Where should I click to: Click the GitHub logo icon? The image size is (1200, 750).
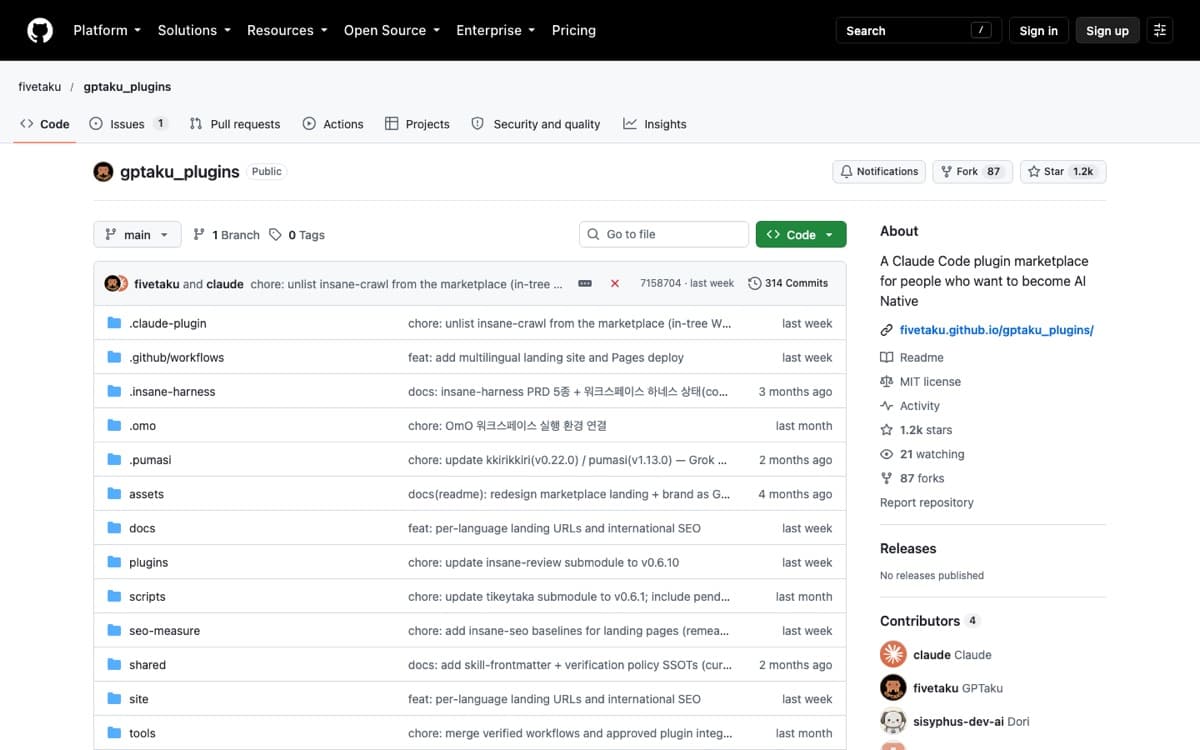[x=40, y=30]
